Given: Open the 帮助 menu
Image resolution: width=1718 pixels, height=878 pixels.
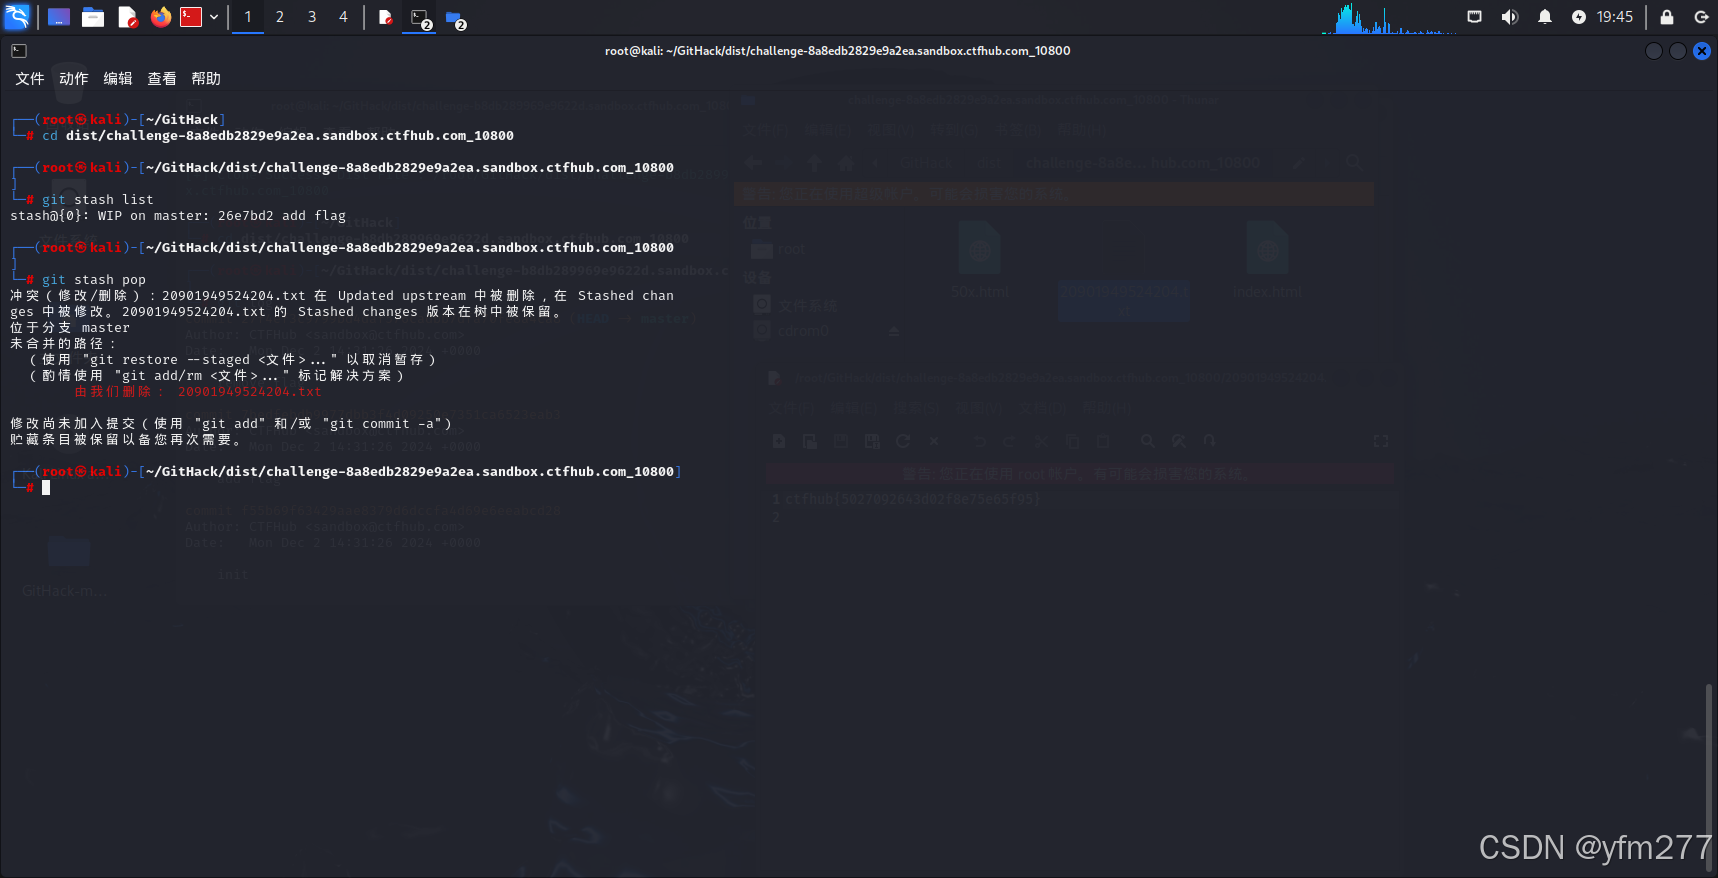Looking at the screenshot, I should (206, 78).
